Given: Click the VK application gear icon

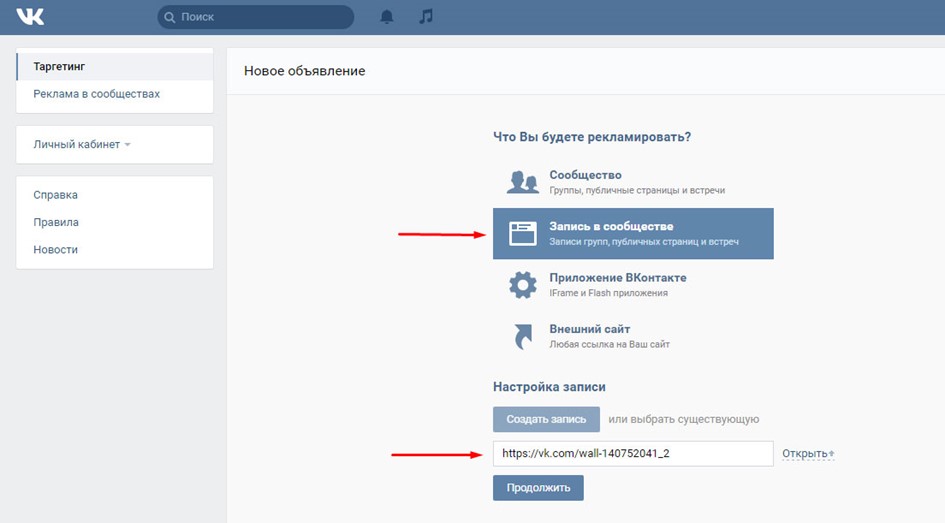Looking at the screenshot, I should point(523,285).
